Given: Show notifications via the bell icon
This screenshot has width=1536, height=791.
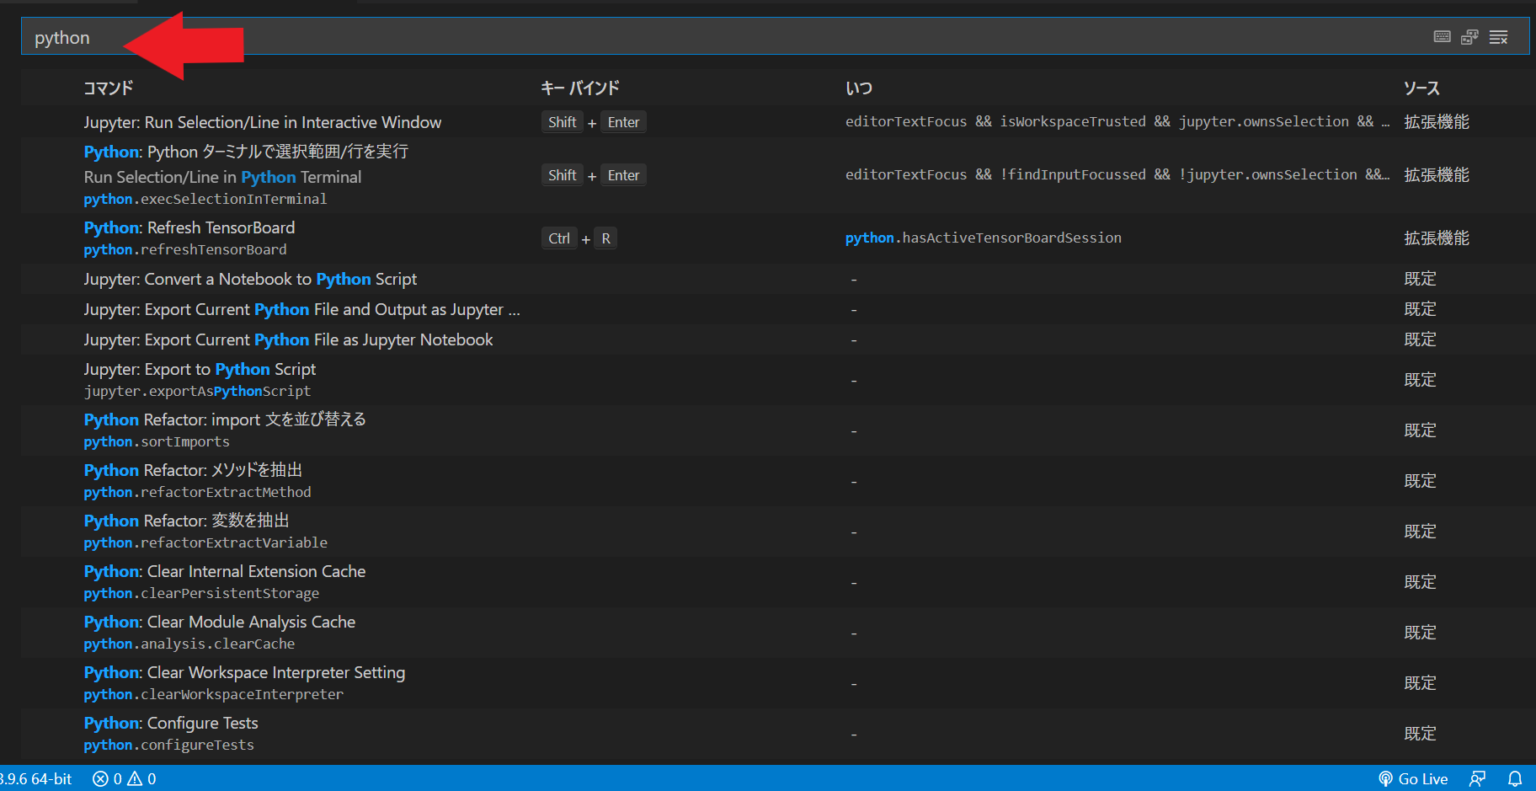Looking at the screenshot, I should tap(1515, 779).
